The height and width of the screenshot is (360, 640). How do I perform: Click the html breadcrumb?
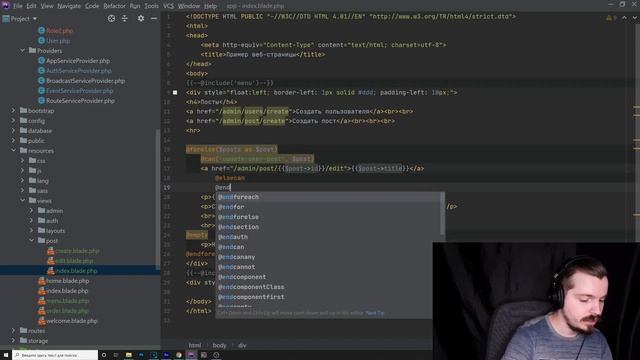195,345
